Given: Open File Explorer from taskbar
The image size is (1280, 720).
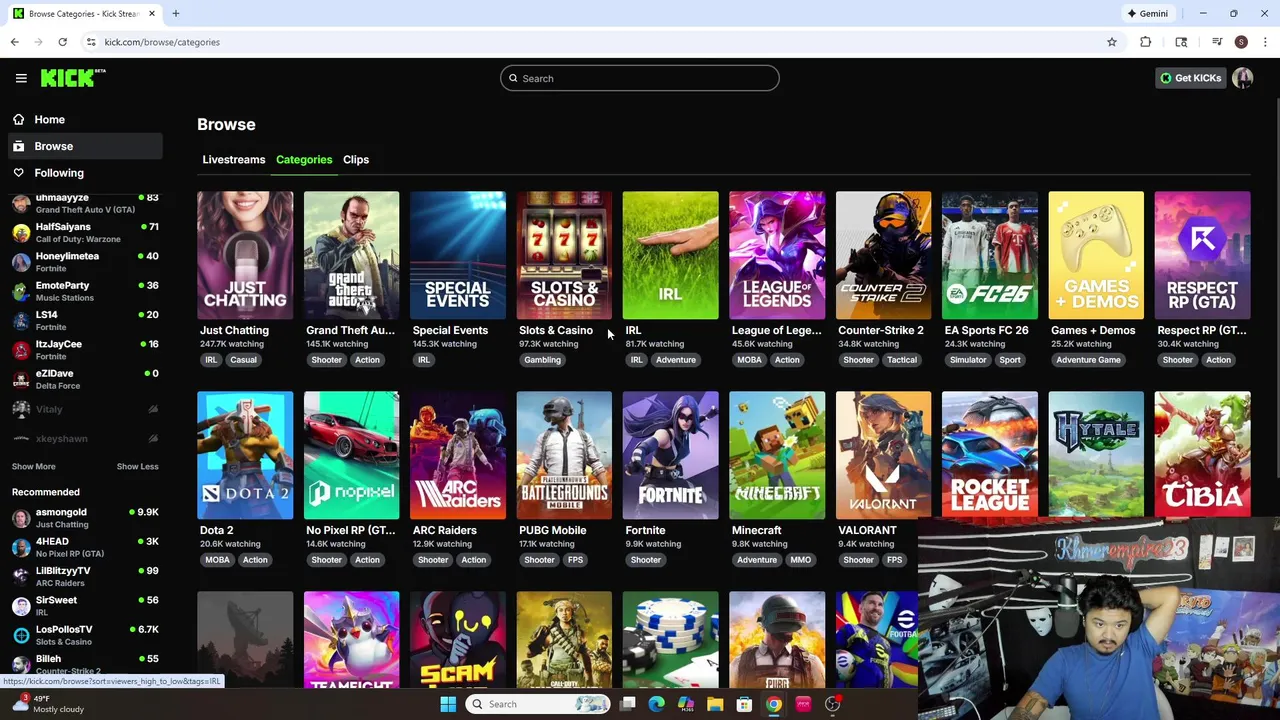Looking at the screenshot, I should (x=715, y=704).
